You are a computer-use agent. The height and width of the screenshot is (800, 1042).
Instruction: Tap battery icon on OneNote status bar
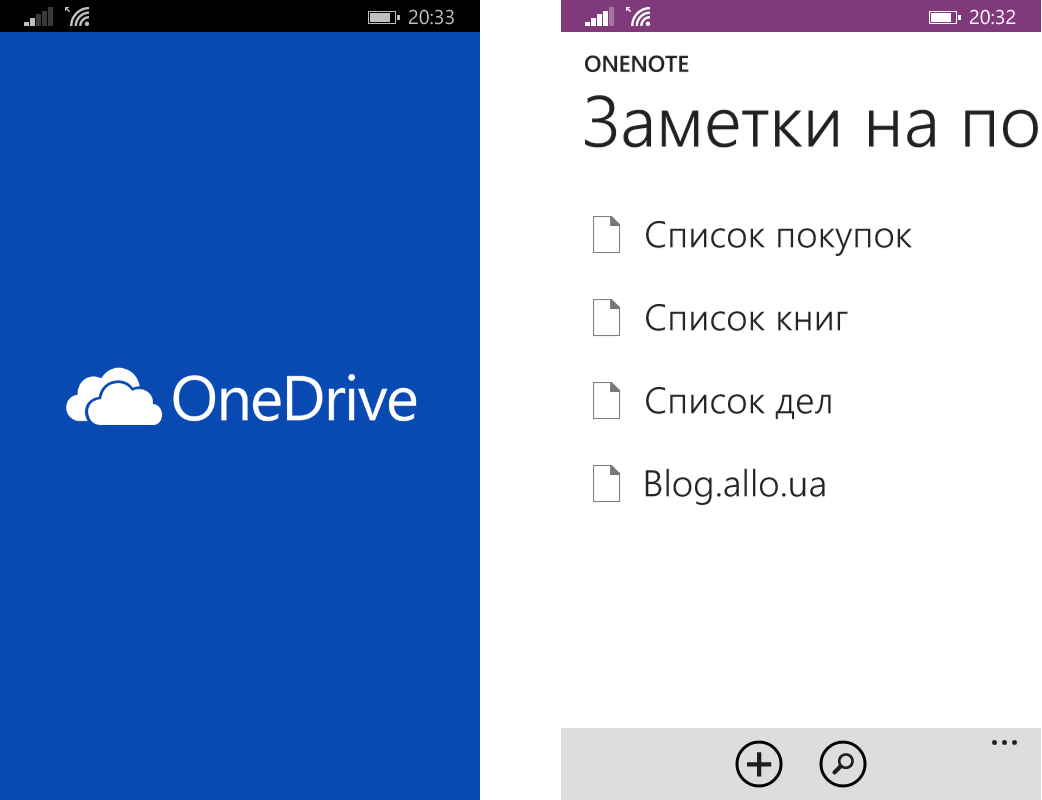[x=944, y=17]
